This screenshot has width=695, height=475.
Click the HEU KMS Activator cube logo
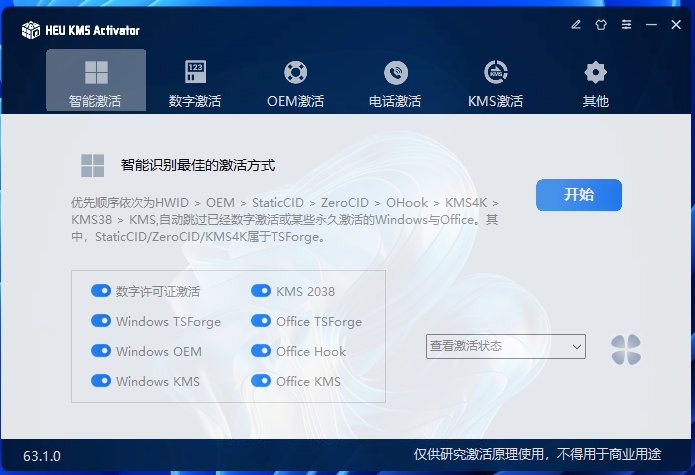(31, 30)
